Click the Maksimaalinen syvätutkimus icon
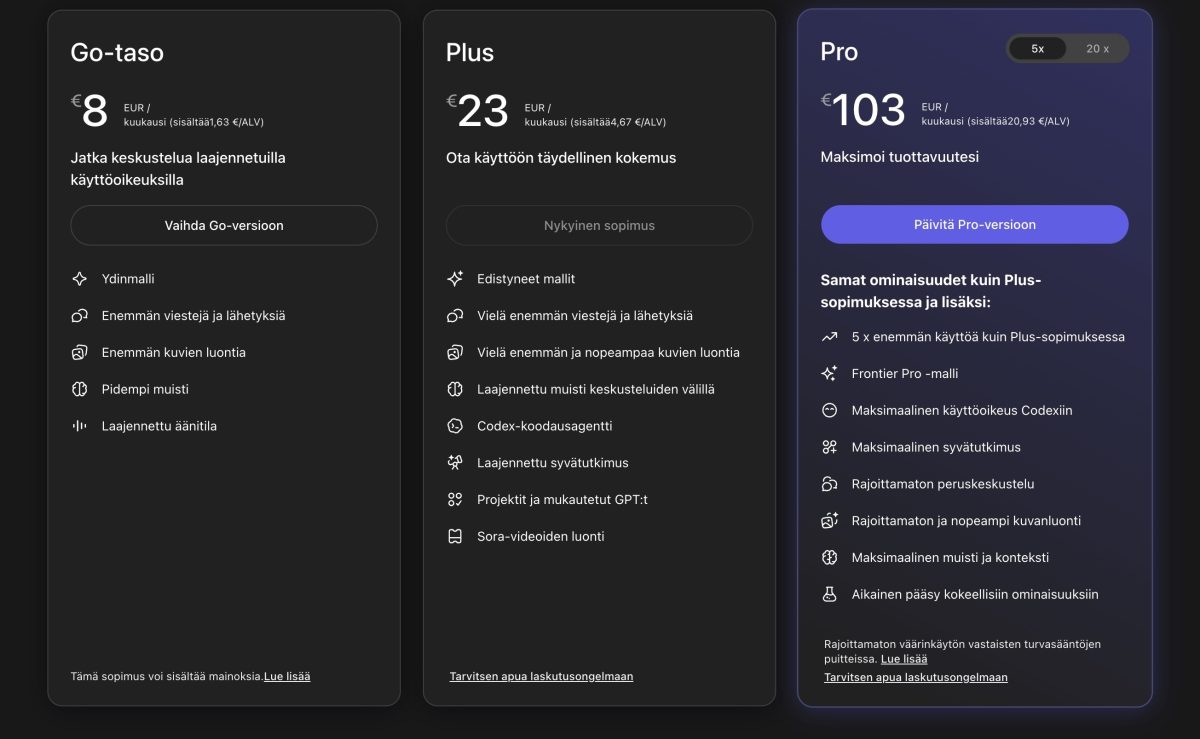Viewport: 1200px width, 739px height. click(830, 447)
